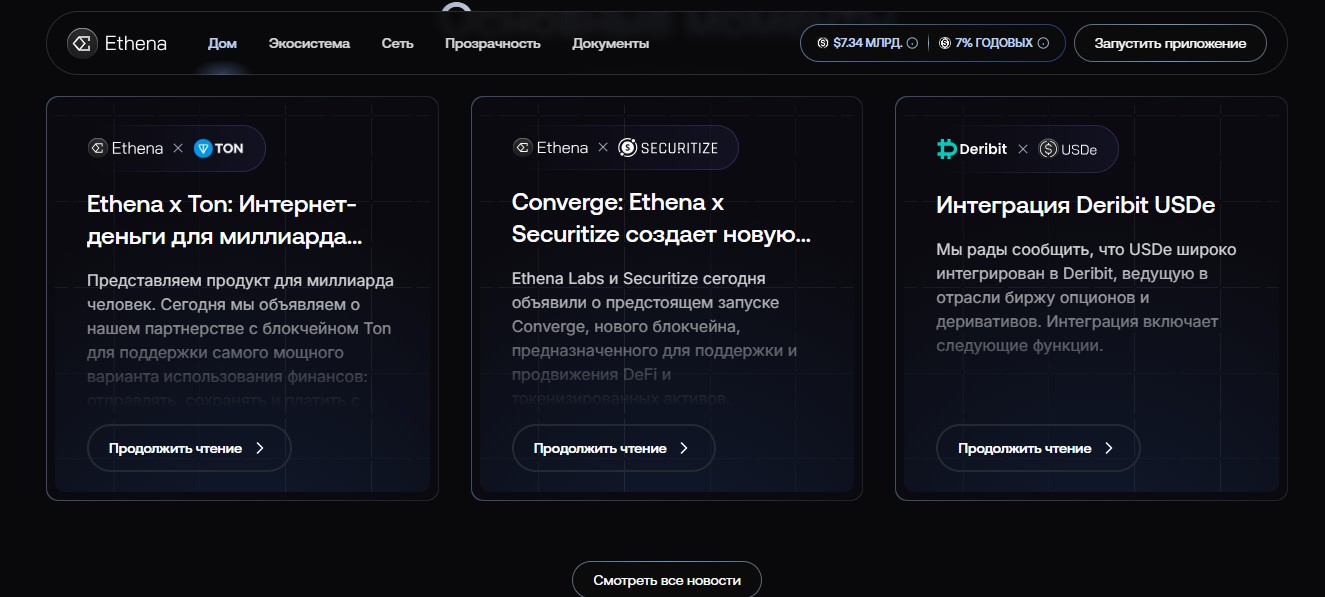Click the Ethena logo icon in header
Viewport: 1325px width, 597px height.
82,43
